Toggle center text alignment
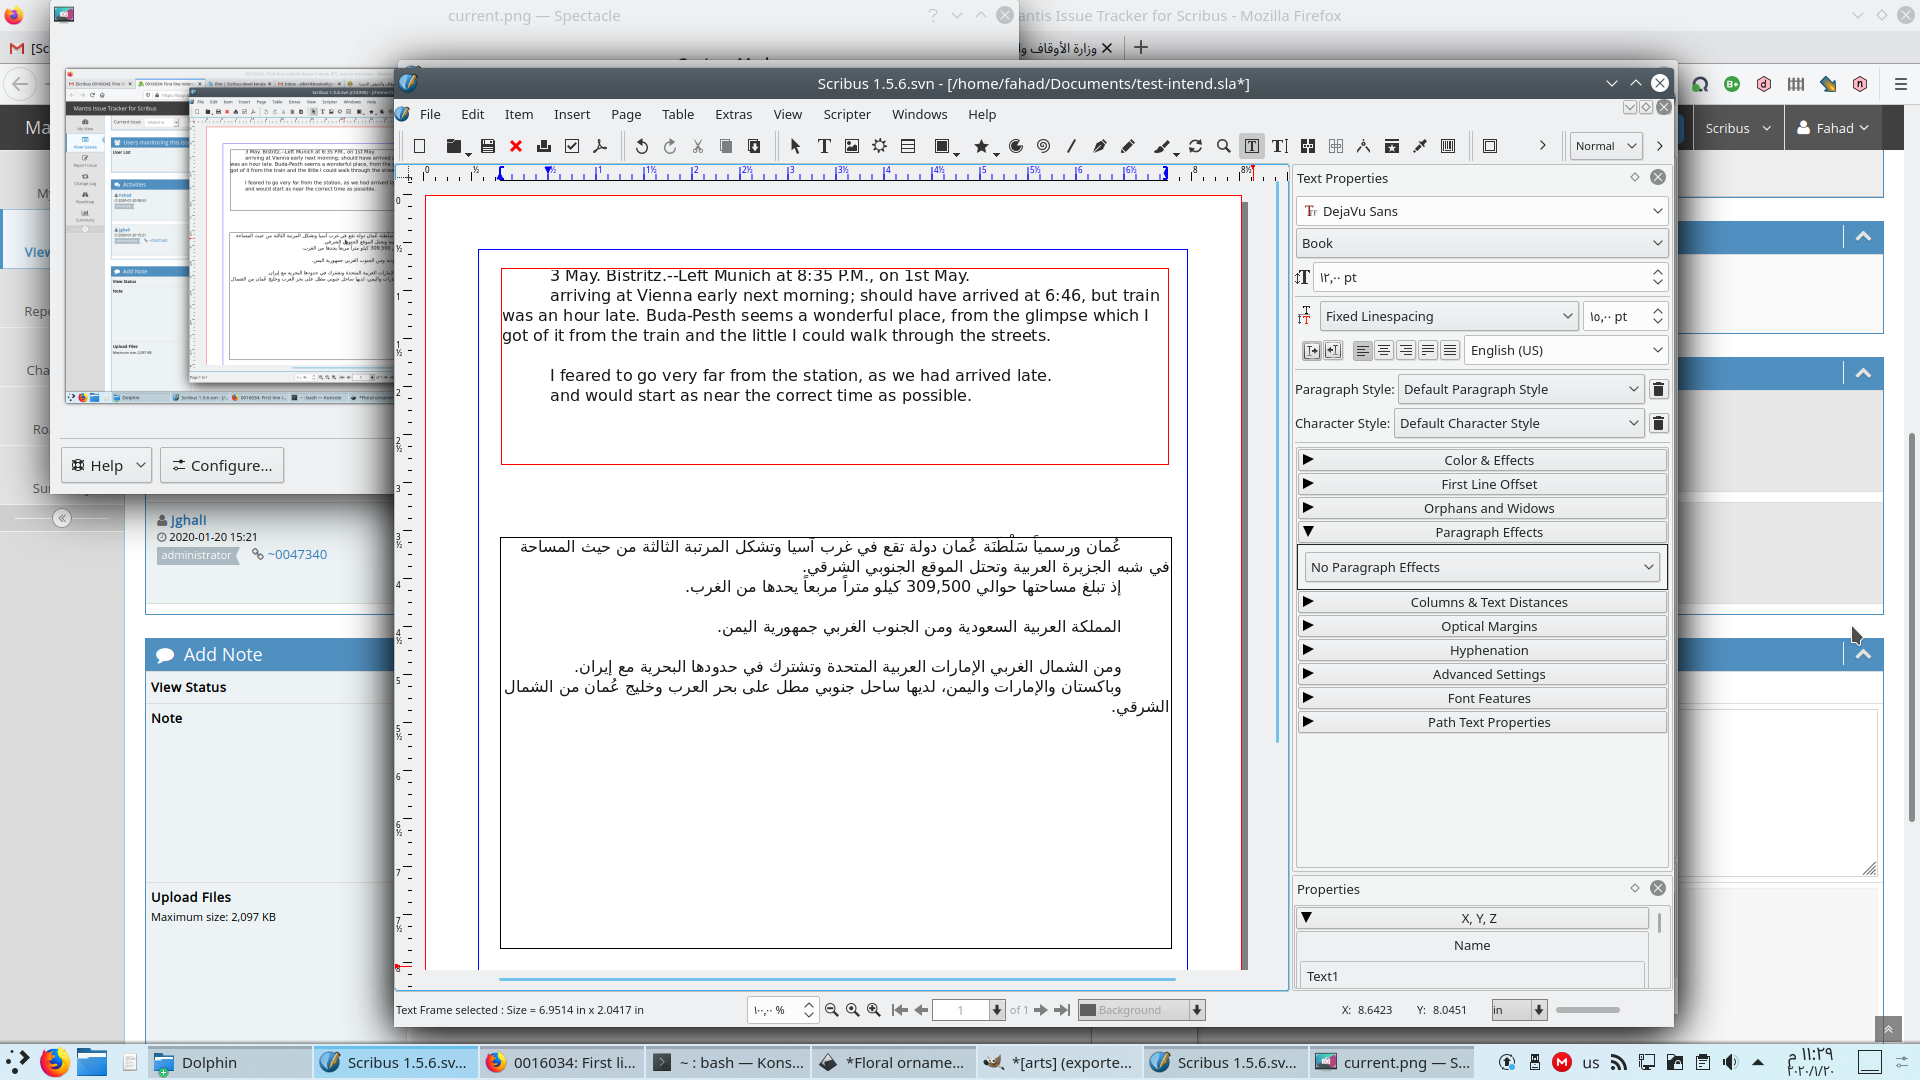 point(1384,351)
